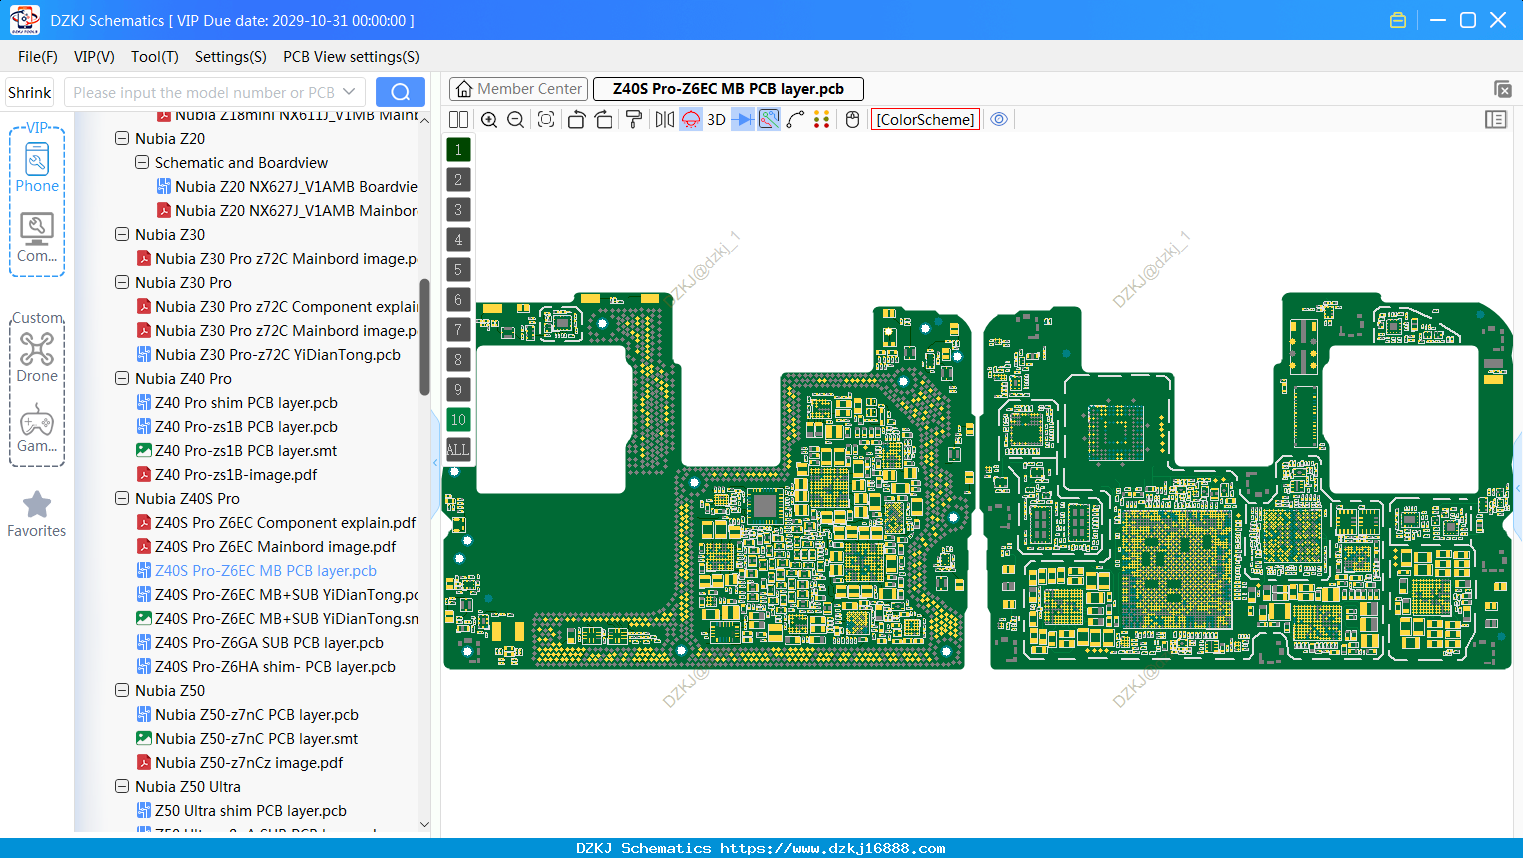Toggle the blue diode symbol display

tap(743, 120)
